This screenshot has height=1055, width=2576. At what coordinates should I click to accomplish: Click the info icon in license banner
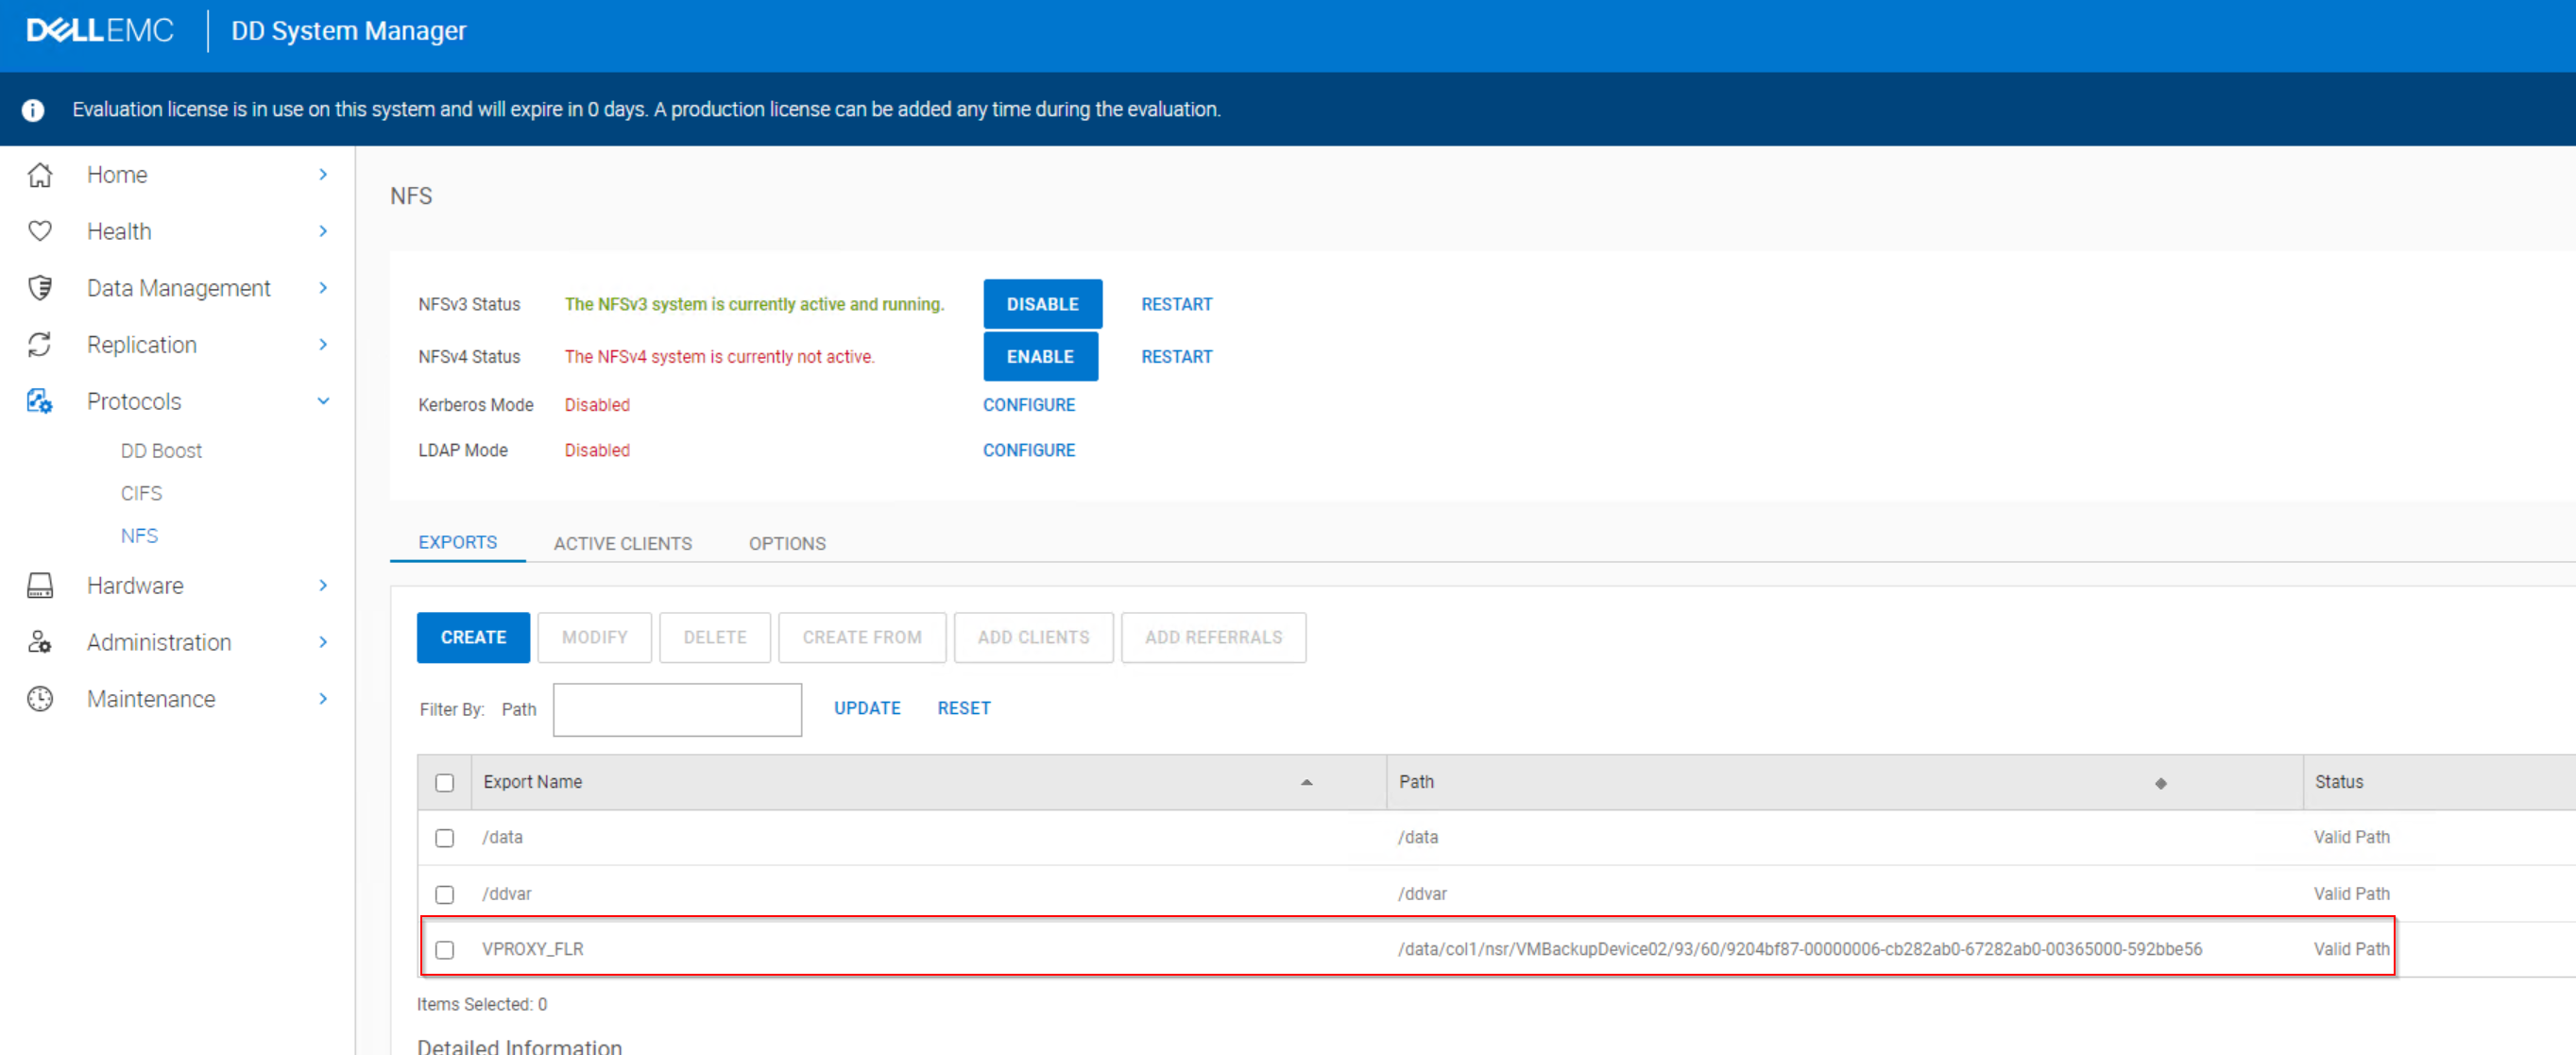click(33, 110)
